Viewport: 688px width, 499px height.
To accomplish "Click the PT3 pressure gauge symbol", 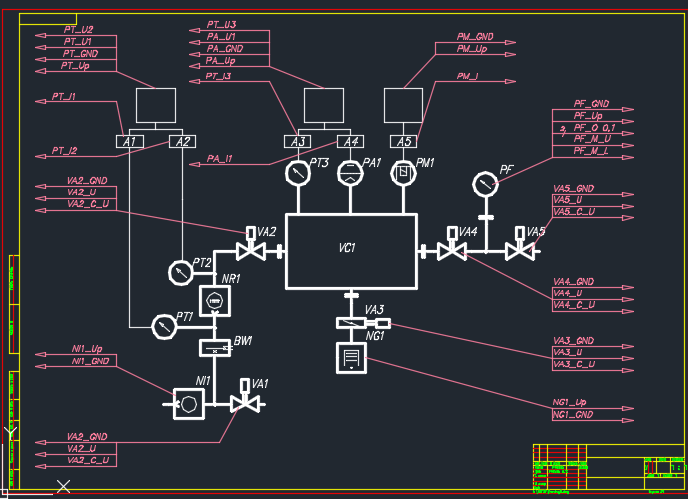I will [x=298, y=173].
